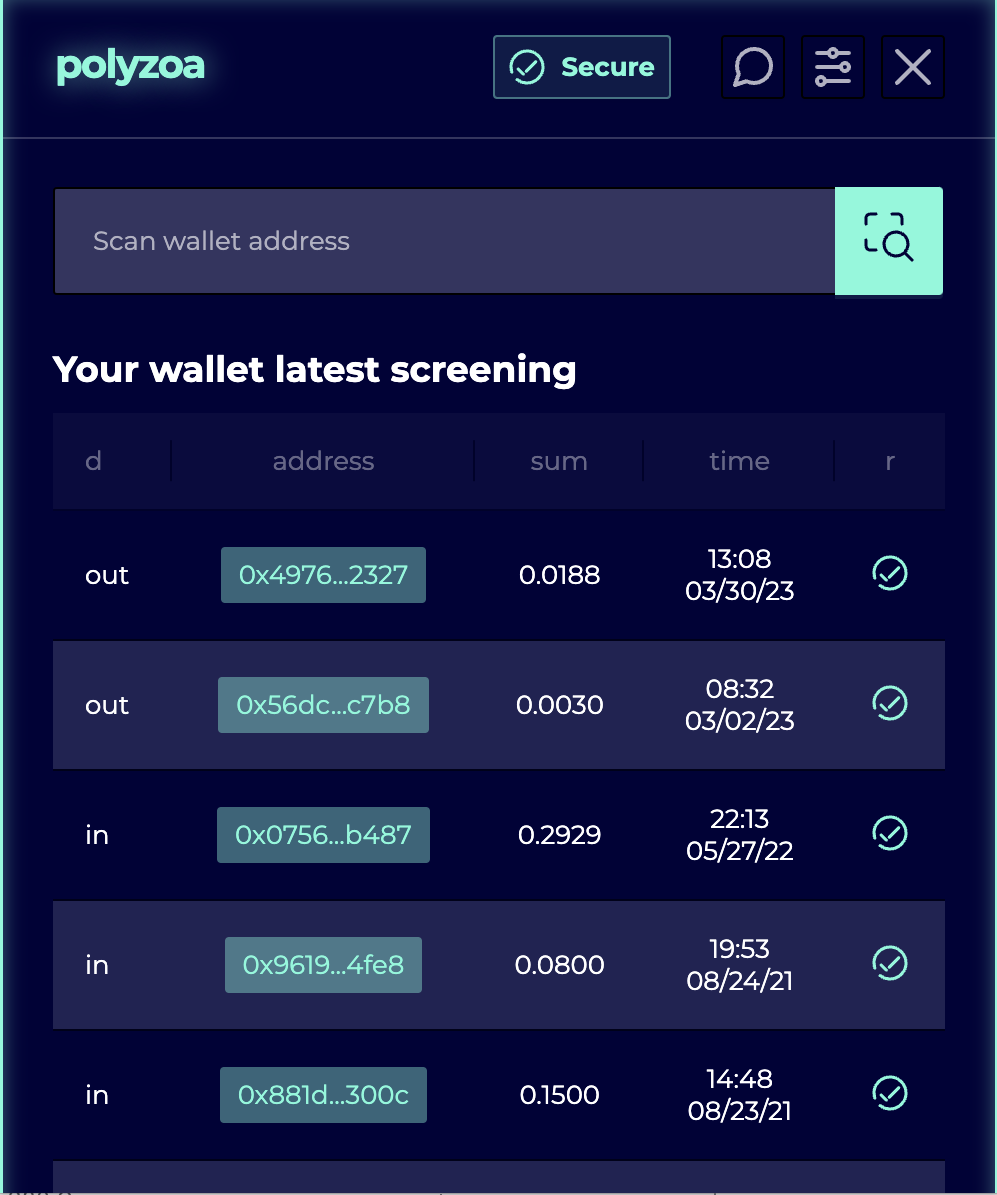The width and height of the screenshot is (997, 1195).
Task: Open address 0x0756...b487
Action: click(323, 835)
